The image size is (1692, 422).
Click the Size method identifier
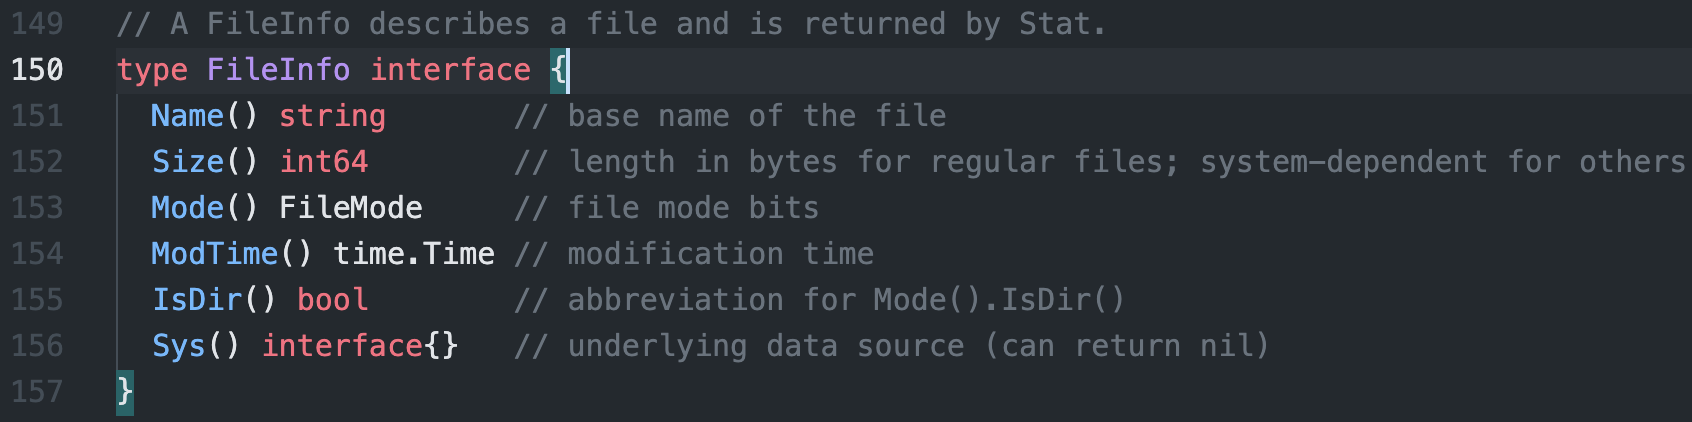pyautogui.click(x=188, y=162)
